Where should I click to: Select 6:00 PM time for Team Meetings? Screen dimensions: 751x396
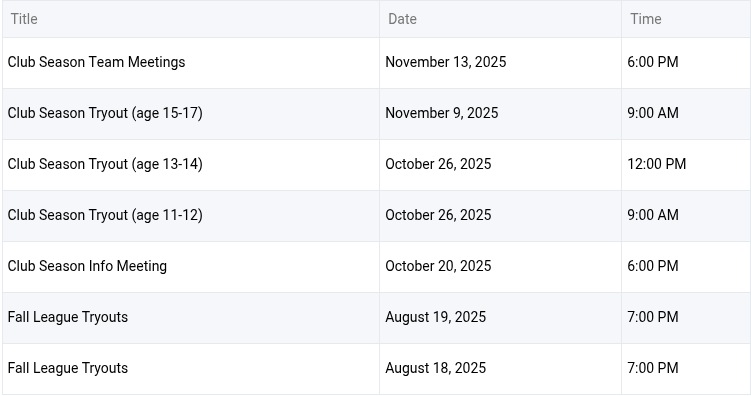pyautogui.click(x=653, y=62)
